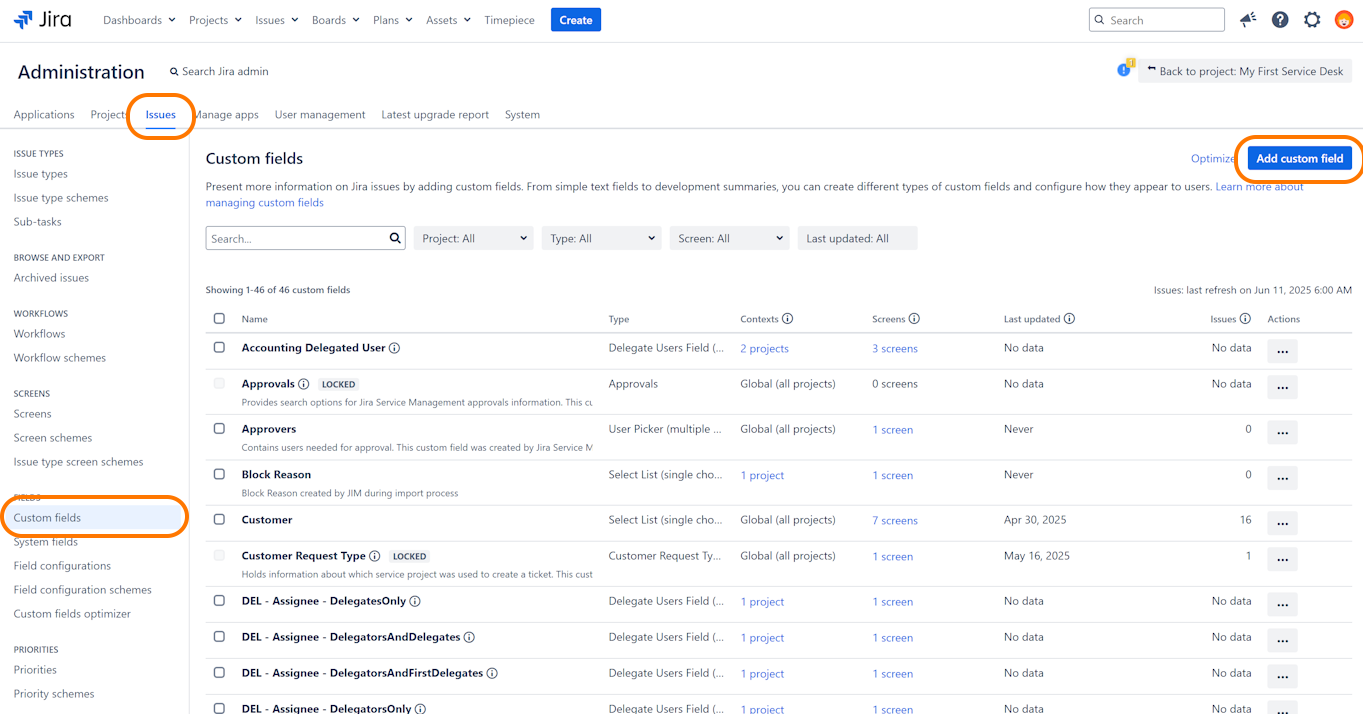
Task: Click magnifier icon in custom fields search
Action: pyautogui.click(x=395, y=238)
